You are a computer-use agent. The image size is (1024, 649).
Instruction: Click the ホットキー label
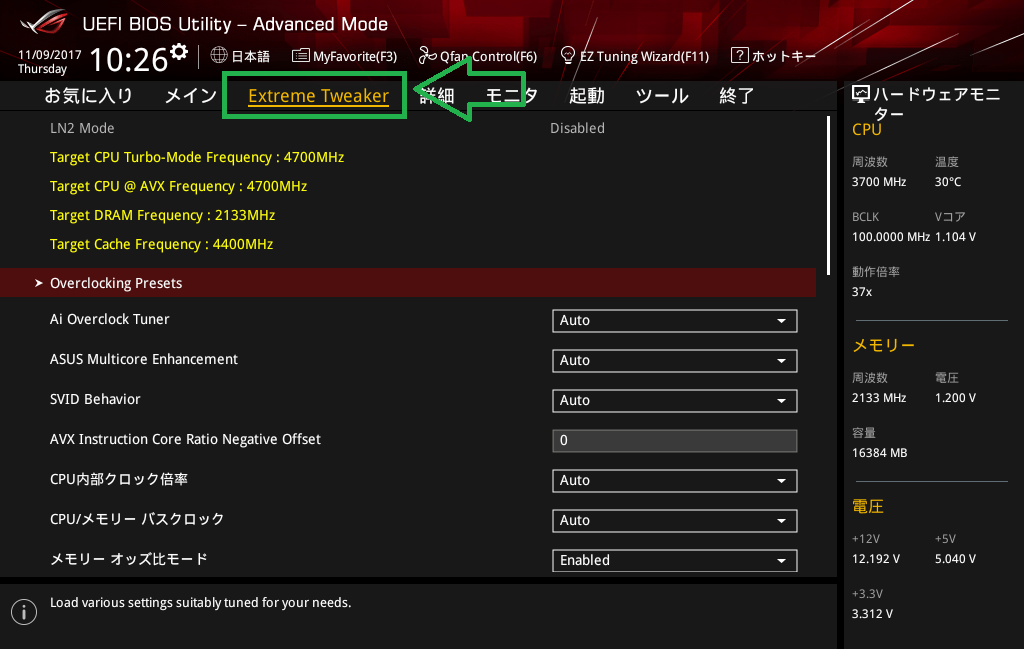point(784,56)
